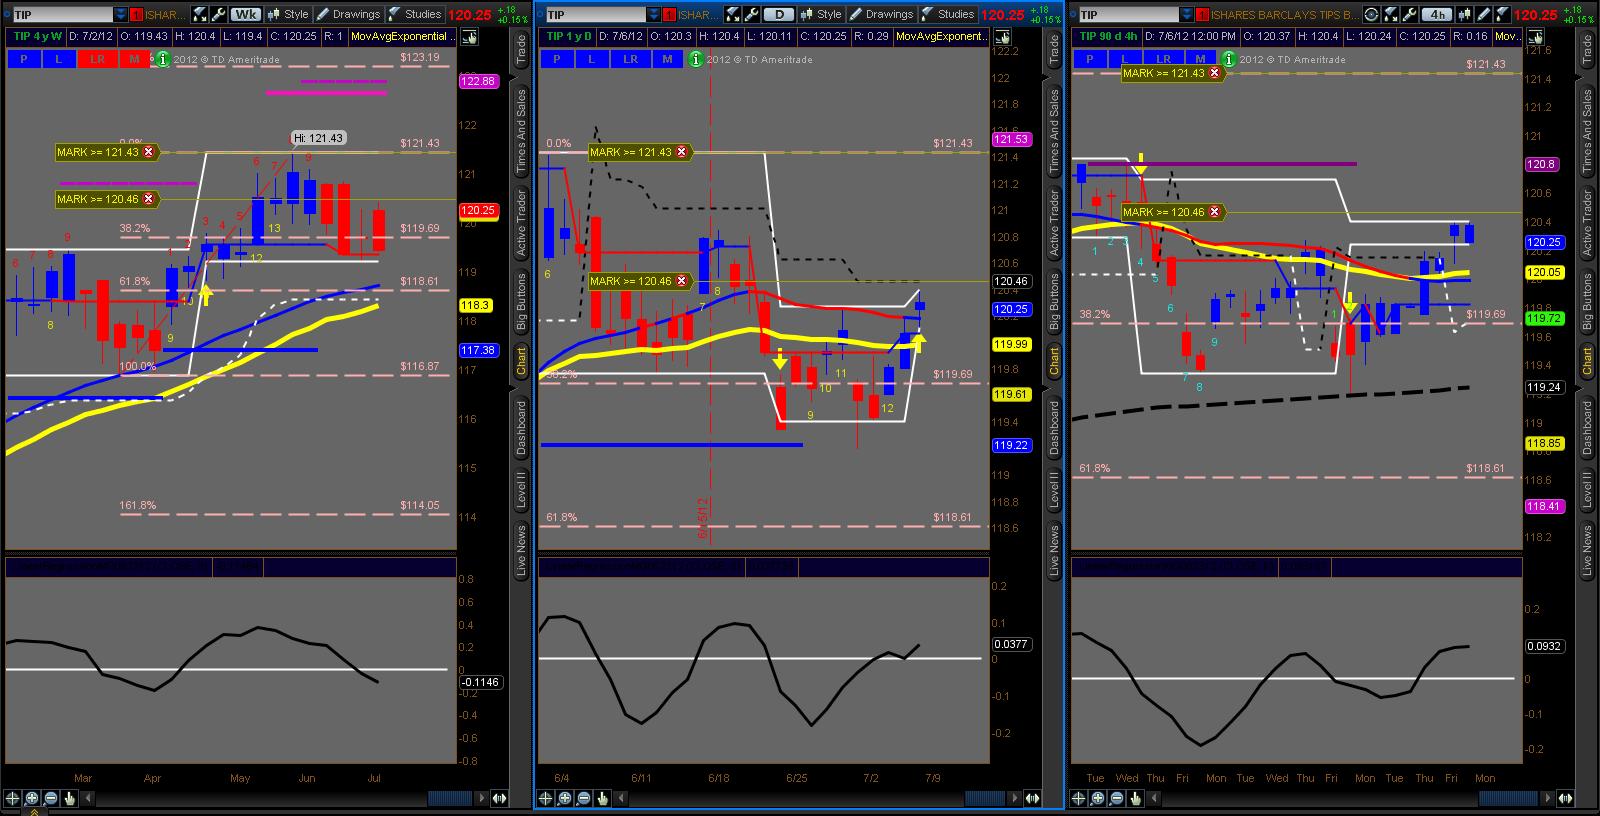Open Drawings menu in weekly chart
This screenshot has width=1600, height=816.
(x=349, y=15)
